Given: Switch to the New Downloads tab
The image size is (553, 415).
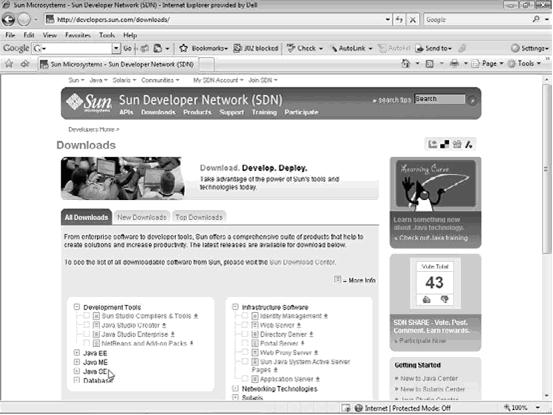Looking at the screenshot, I should click(x=142, y=217).
